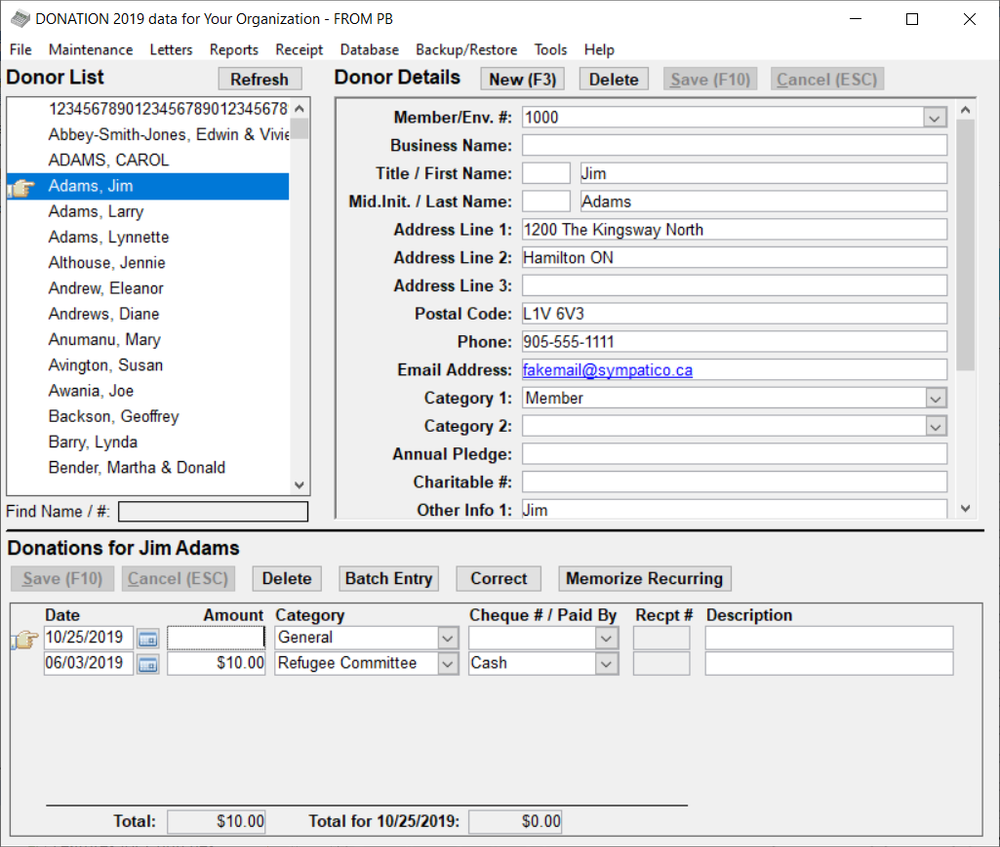Click the application icon in title bar
1000x847 pixels.
(18, 19)
